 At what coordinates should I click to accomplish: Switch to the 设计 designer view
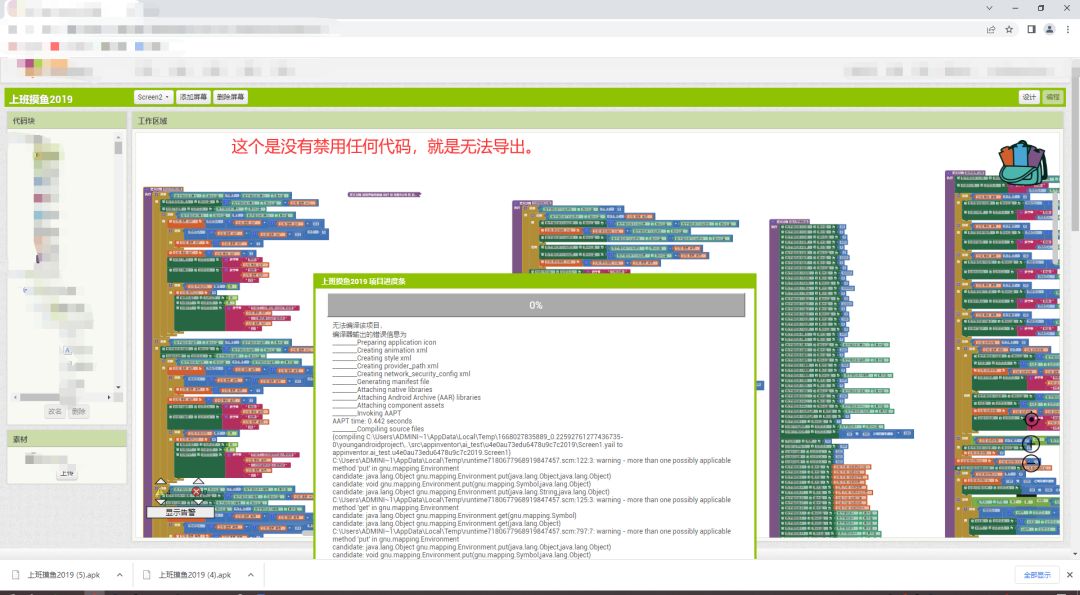point(1029,97)
